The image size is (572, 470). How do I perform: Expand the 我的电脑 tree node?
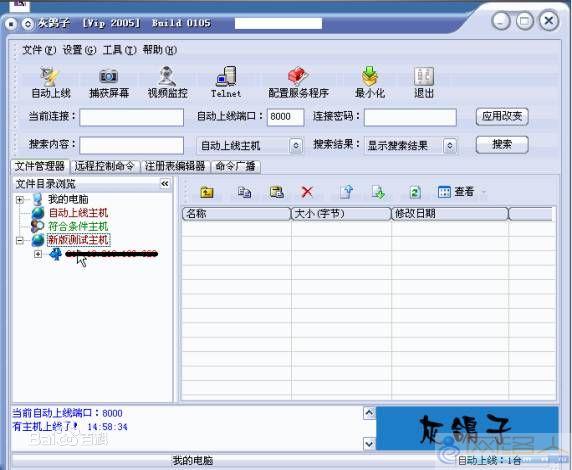(20, 200)
